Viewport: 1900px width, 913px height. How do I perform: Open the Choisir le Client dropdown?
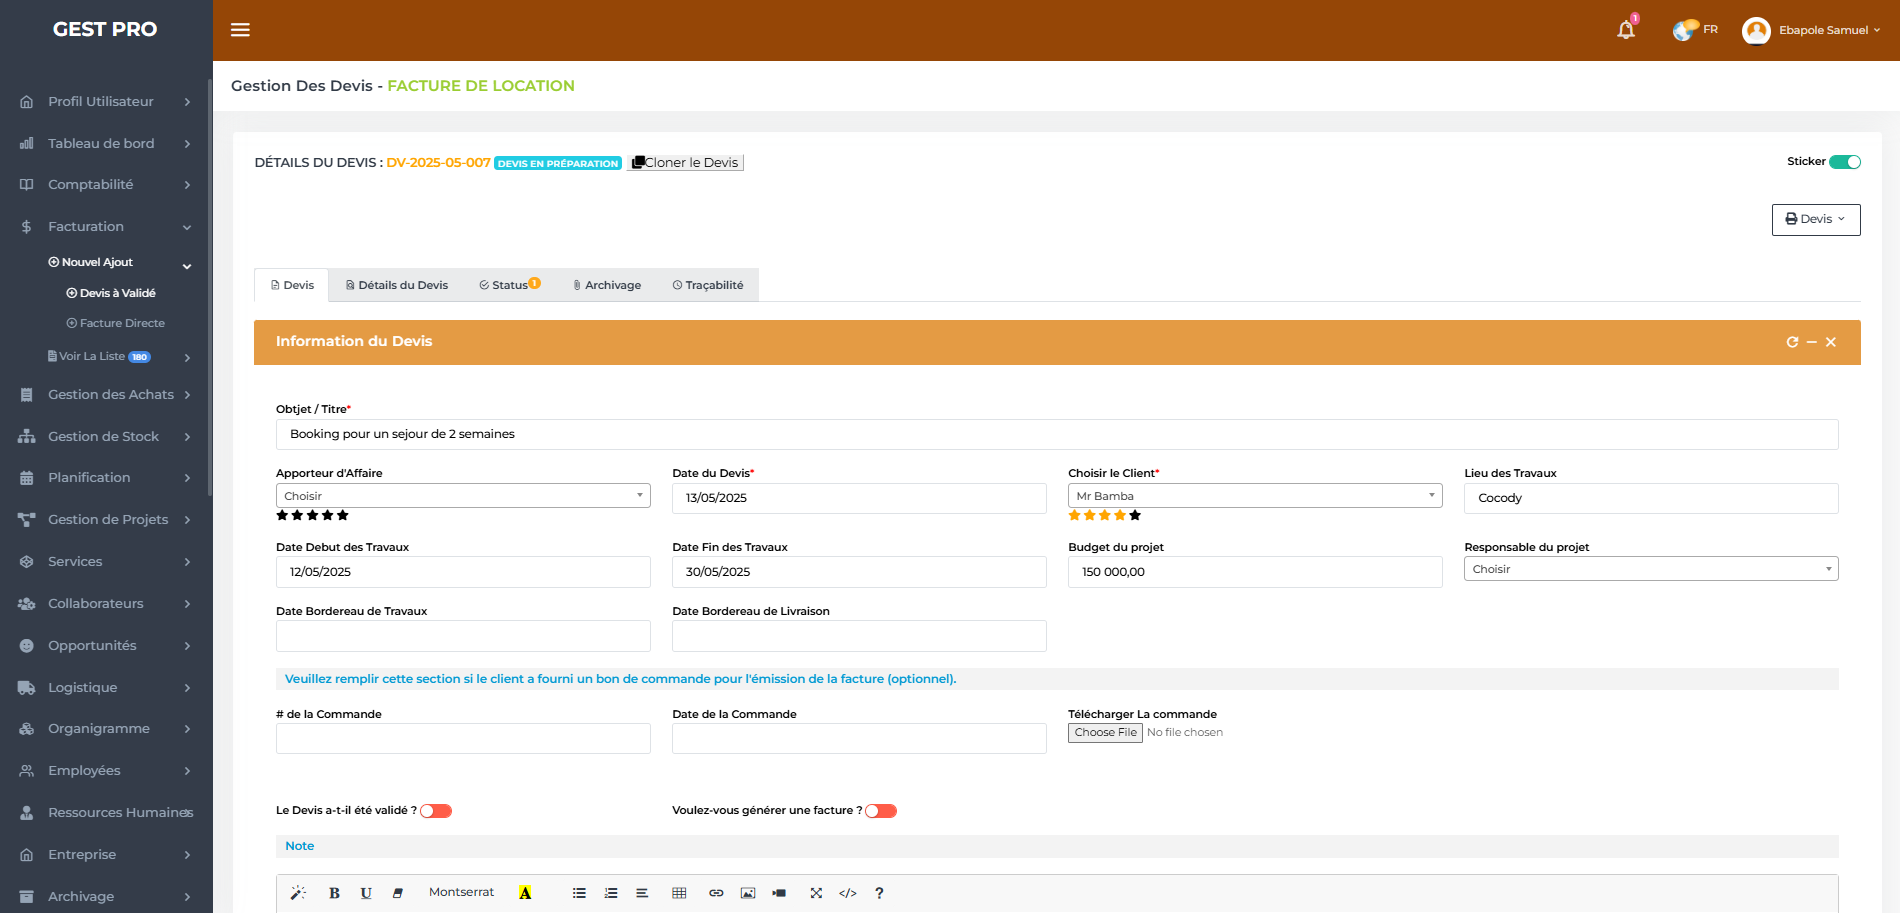click(x=1255, y=496)
